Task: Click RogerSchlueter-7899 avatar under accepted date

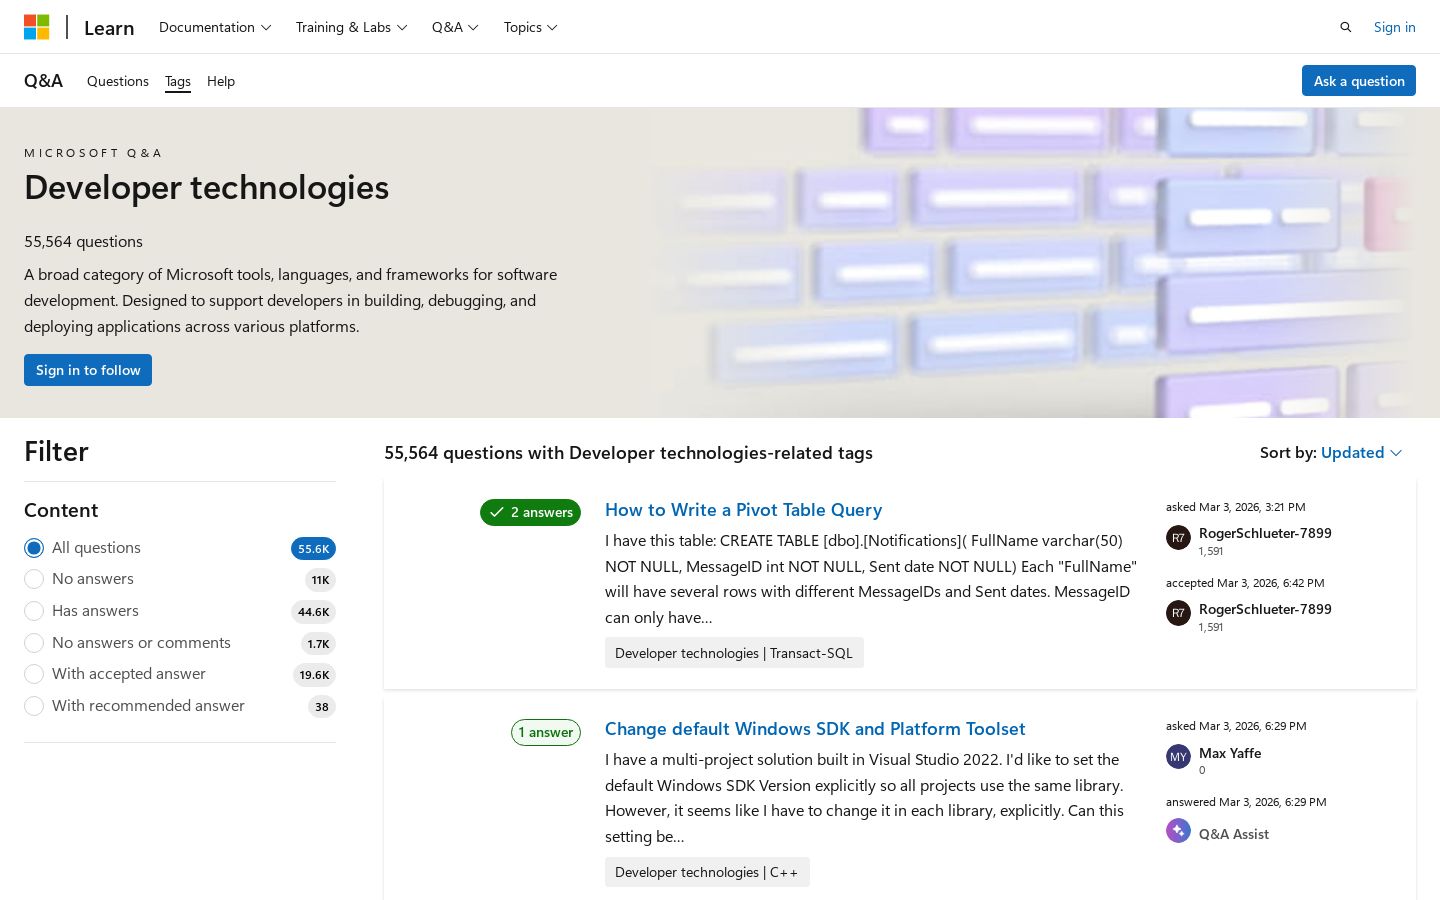Action: [1178, 613]
